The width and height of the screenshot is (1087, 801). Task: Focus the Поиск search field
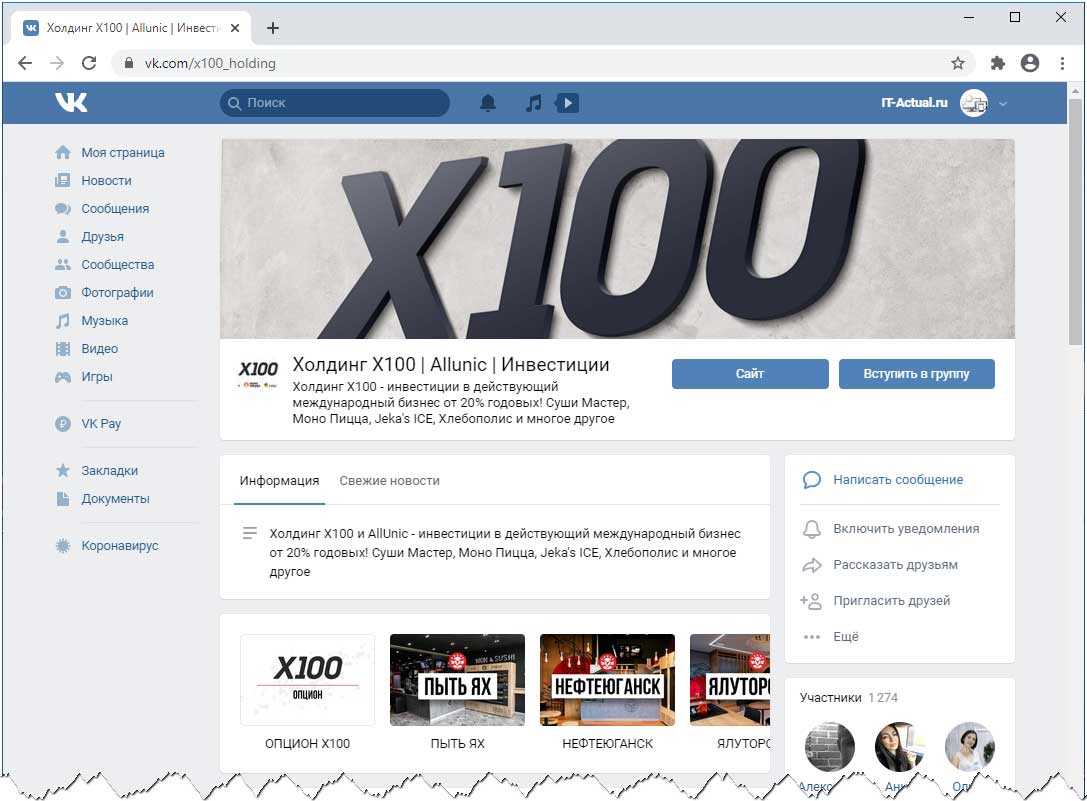pyautogui.click(x=335, y=103)
